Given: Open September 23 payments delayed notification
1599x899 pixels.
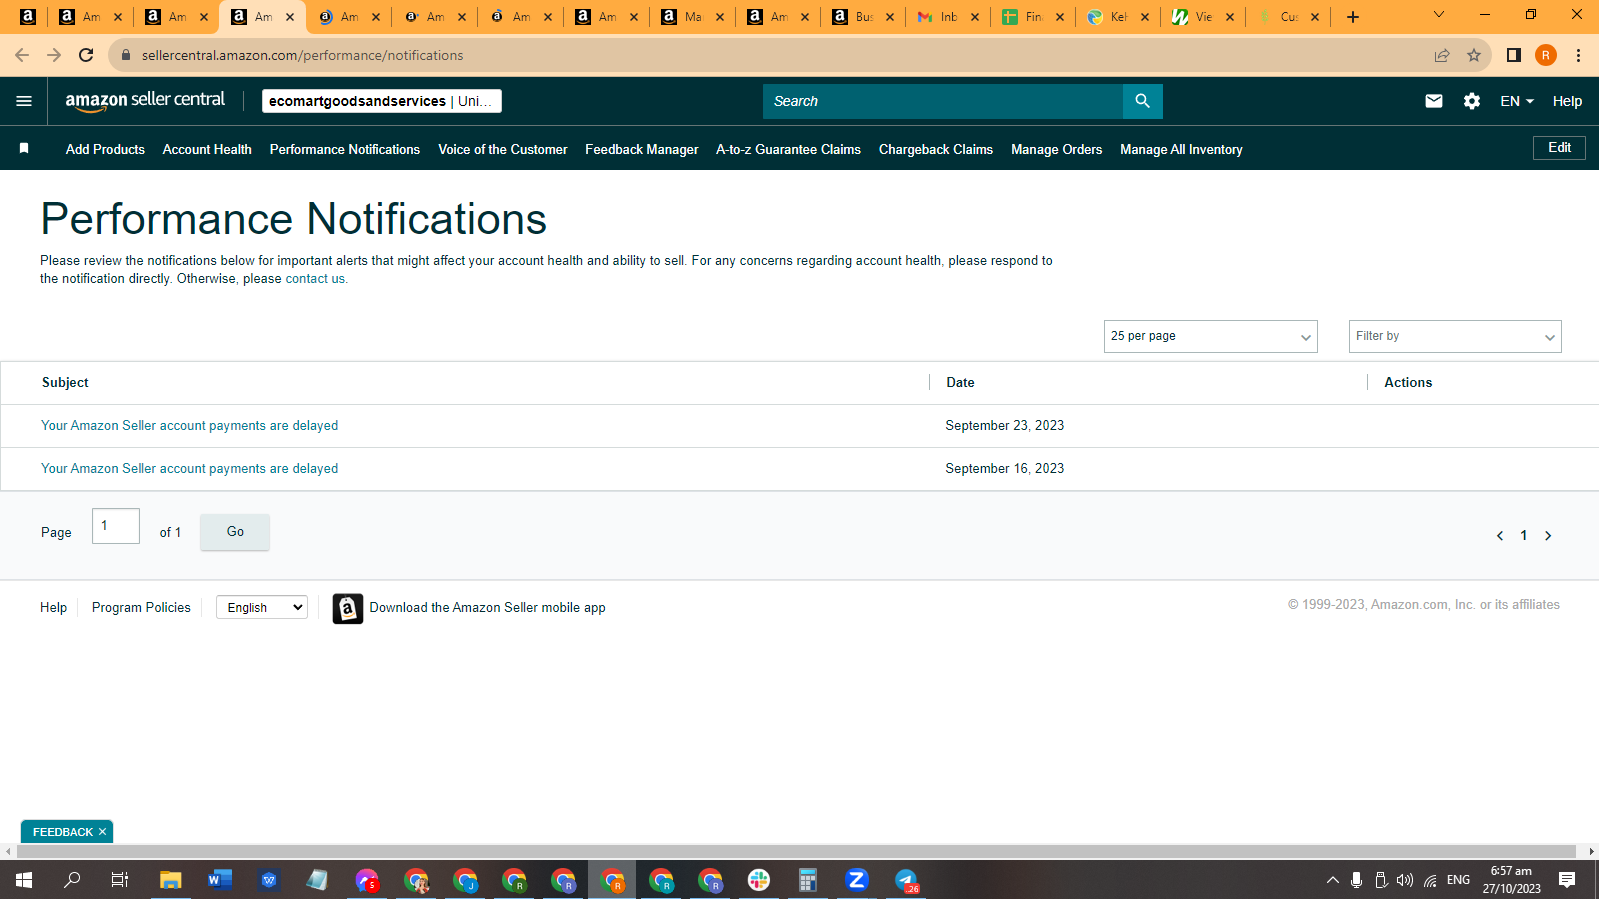Looking at the screenshot, I should 189,426.
